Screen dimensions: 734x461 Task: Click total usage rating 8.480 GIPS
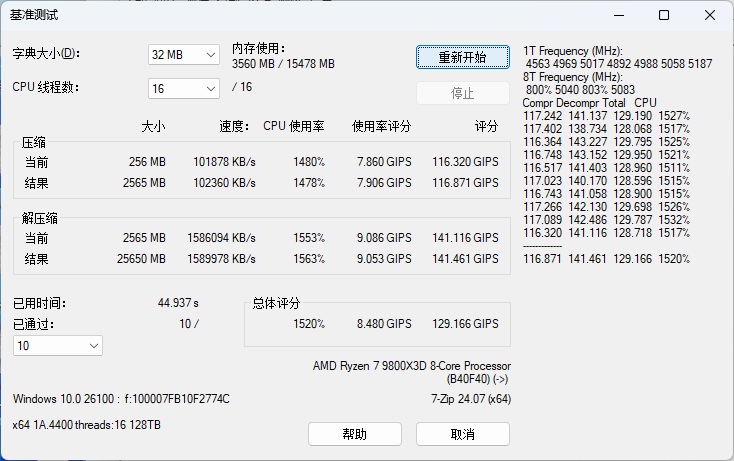click(384, 324)
